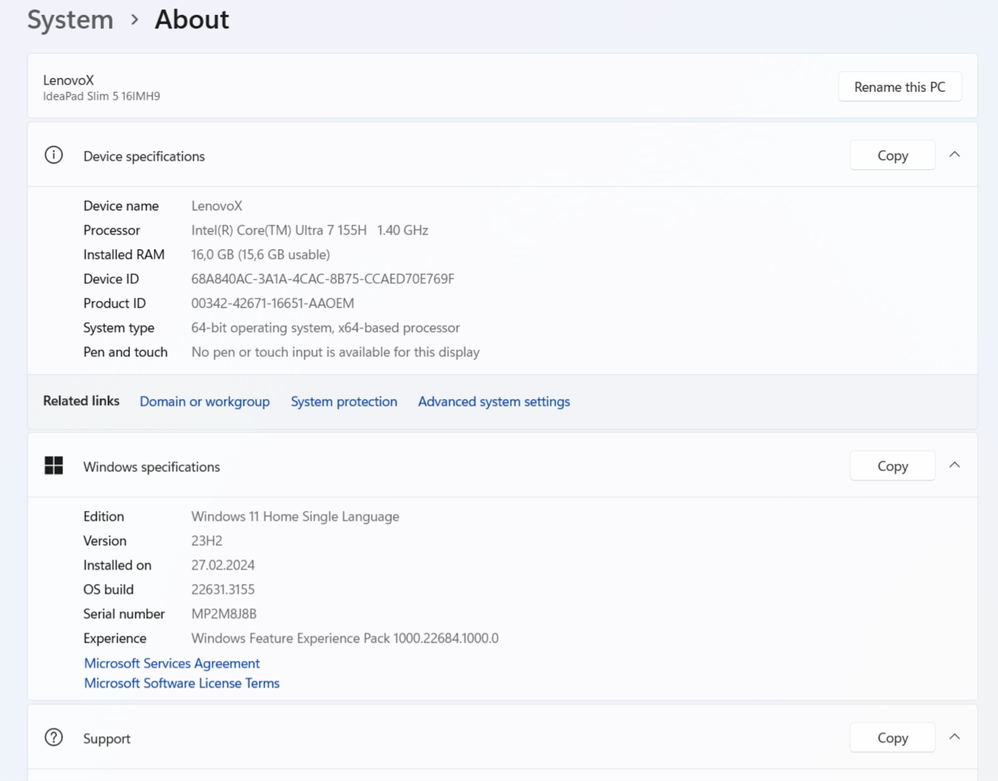Viewport: 998px width, 781px height.
Task: Click the Device ID value text
Action: (322, 279)
